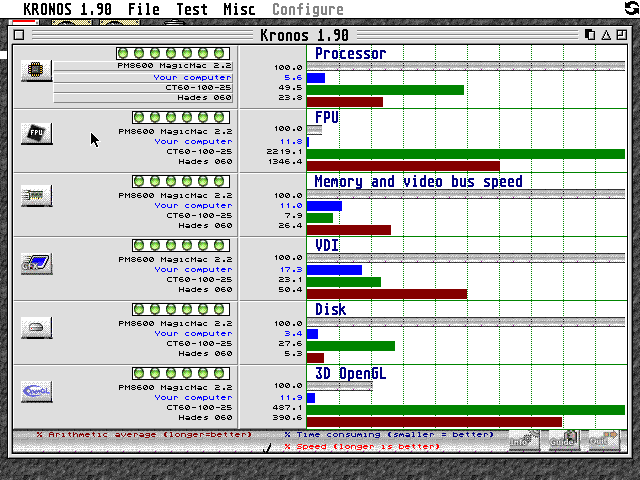Click PM8600 MagicMac 2.2 field in Processor section
Image resolution: width=640 pixels, height=480 pixels.
coord(143,66)
